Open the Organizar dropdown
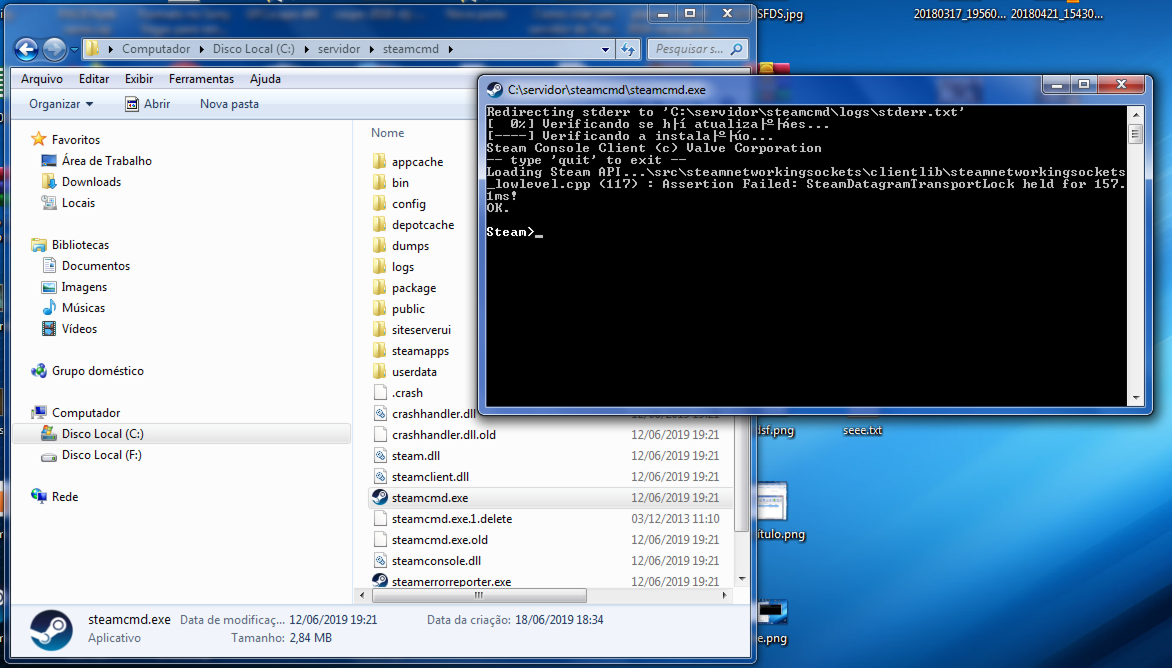This screenshot has width=1172, height=668. (x=61, y=104)
